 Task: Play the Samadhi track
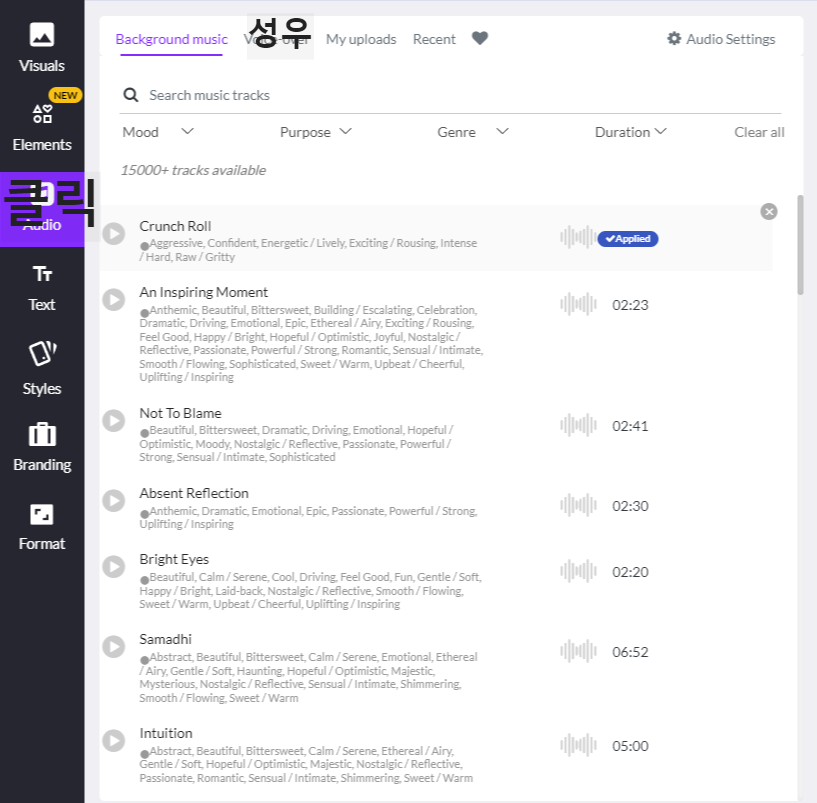click(114, 647)
